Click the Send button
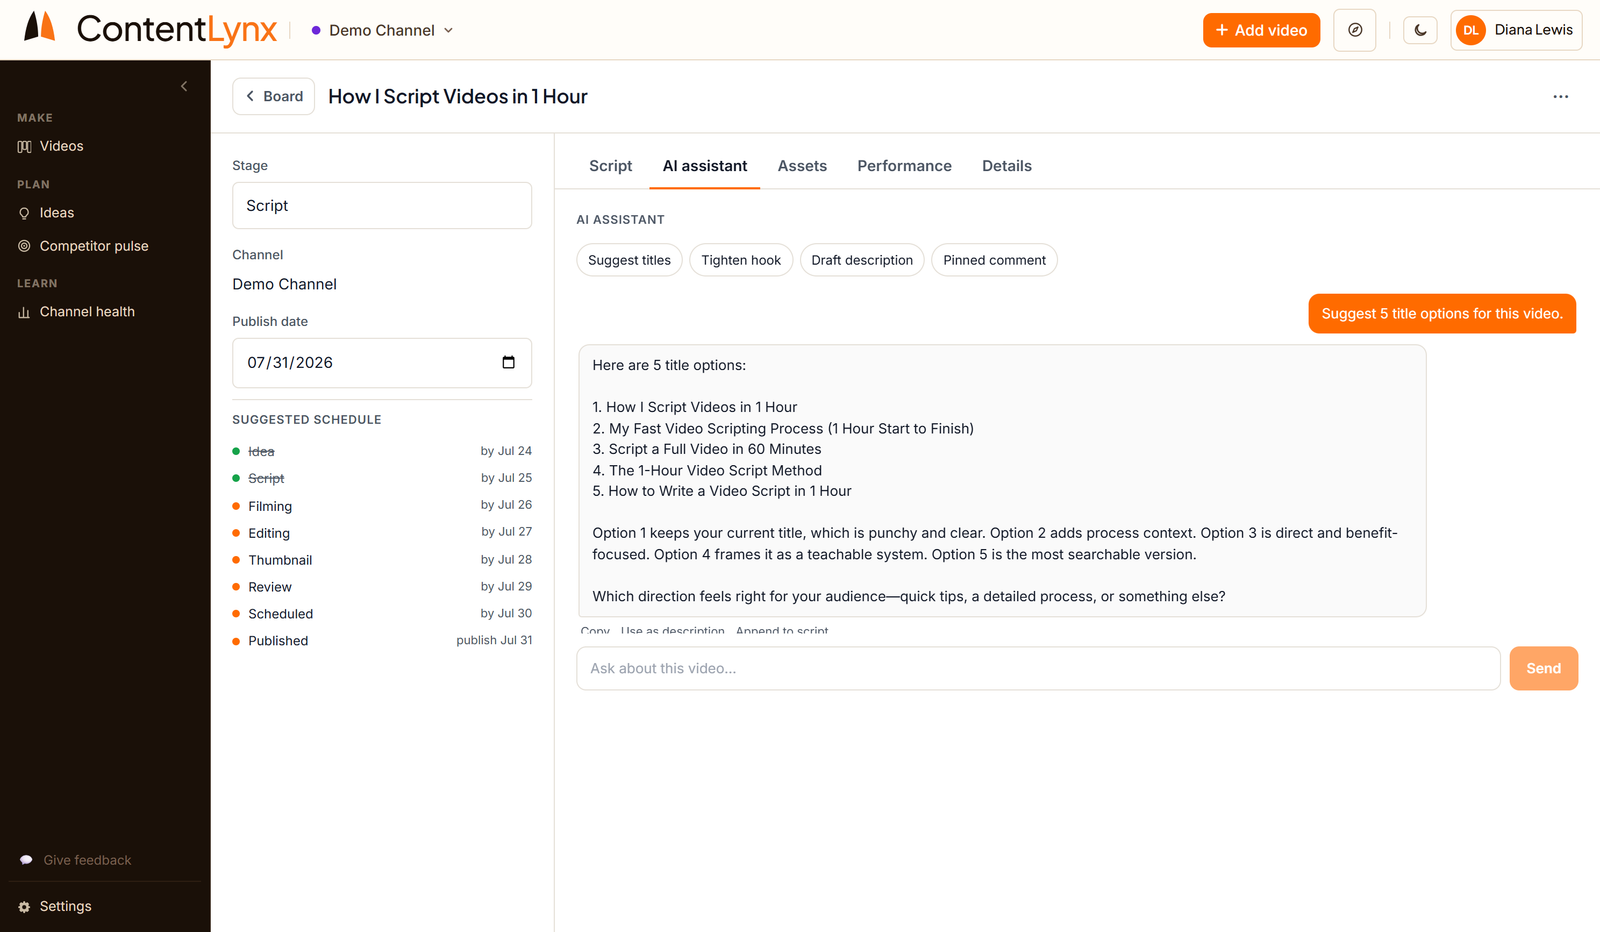Viewport: 1600px width, 932px height. click(x=1543, y=668)
